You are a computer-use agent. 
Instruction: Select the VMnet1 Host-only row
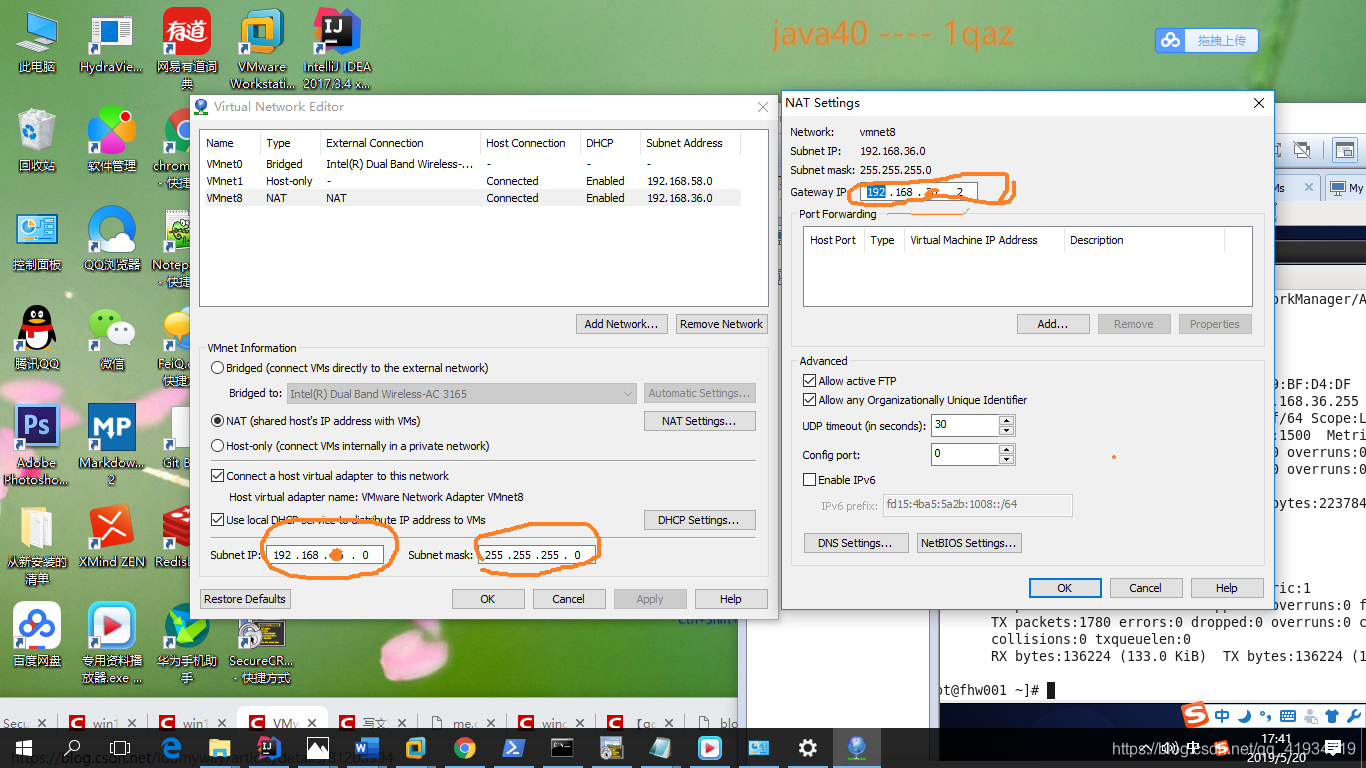click(x=472, y=181)
